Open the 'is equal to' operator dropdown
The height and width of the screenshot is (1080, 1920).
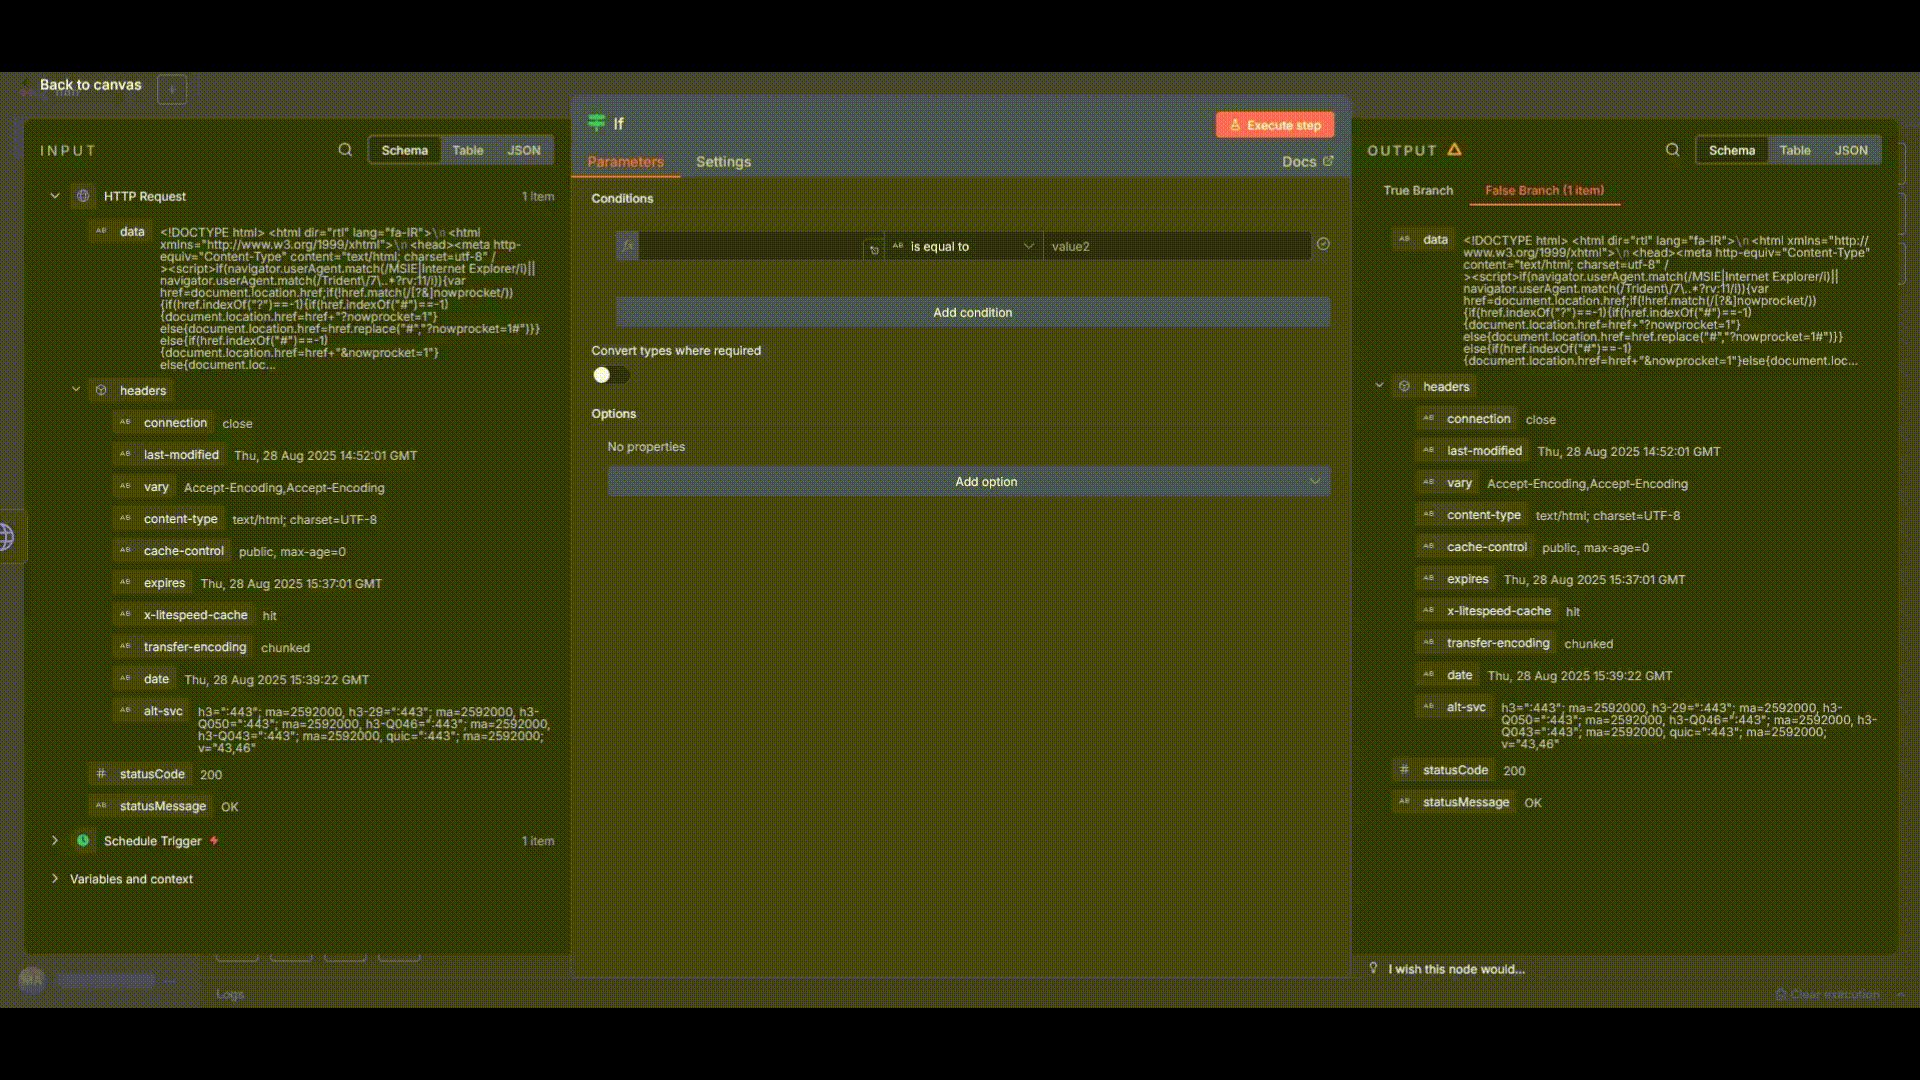click(963, 246)
